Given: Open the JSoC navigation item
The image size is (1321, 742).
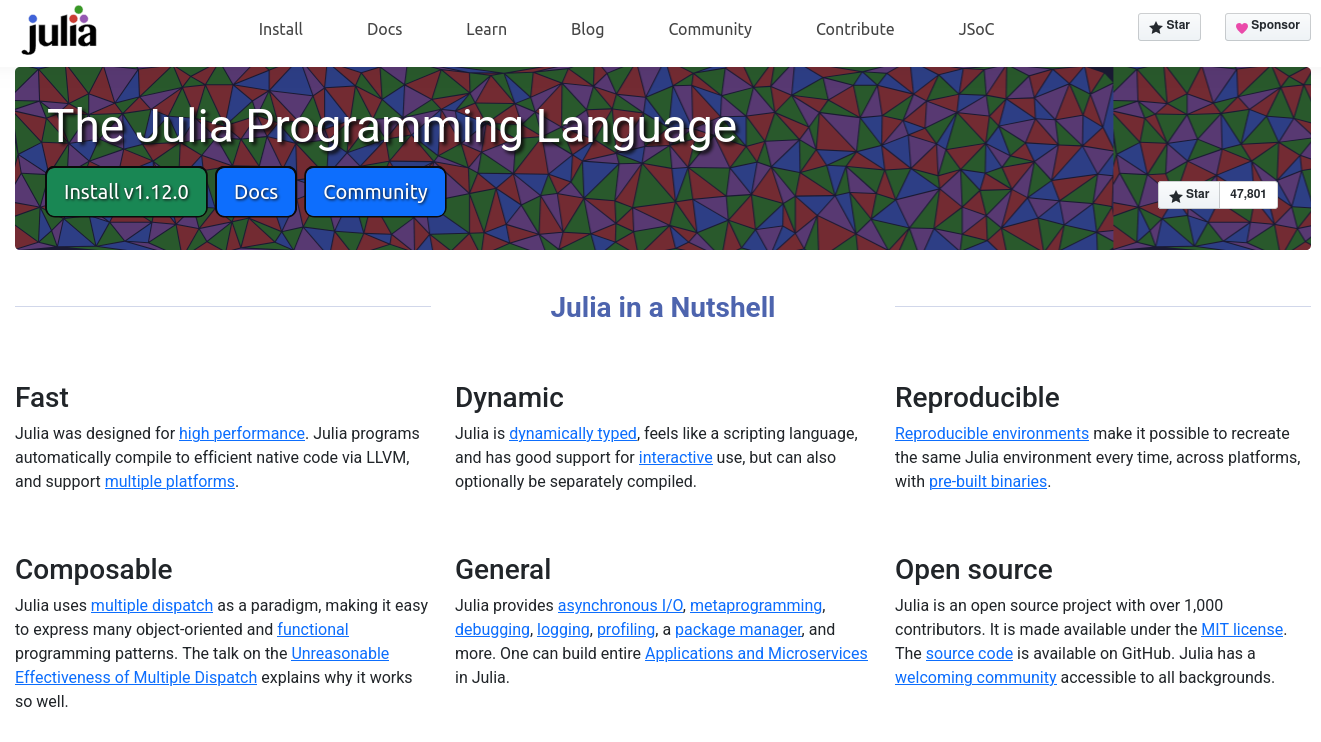Looking at the screenshot, I should pos(976,29).
